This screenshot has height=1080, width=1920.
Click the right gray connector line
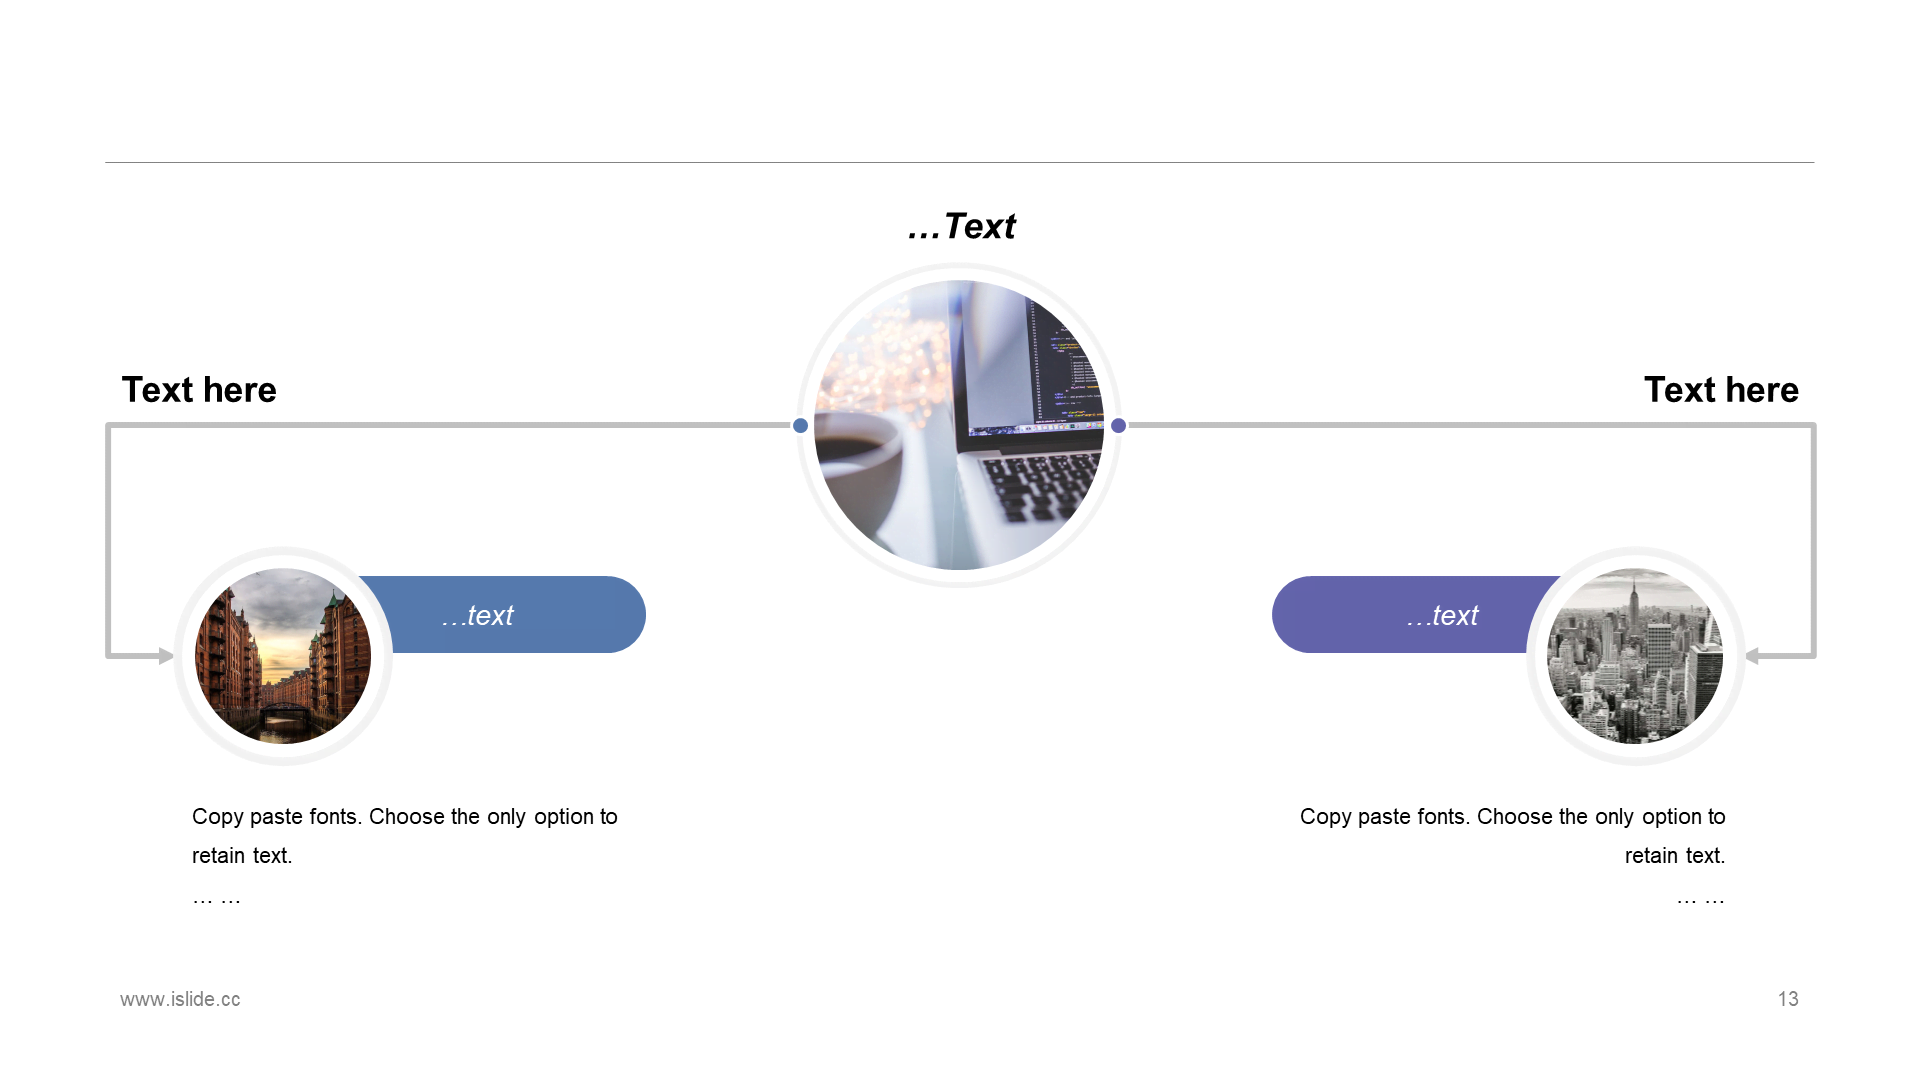[1470, 425]
